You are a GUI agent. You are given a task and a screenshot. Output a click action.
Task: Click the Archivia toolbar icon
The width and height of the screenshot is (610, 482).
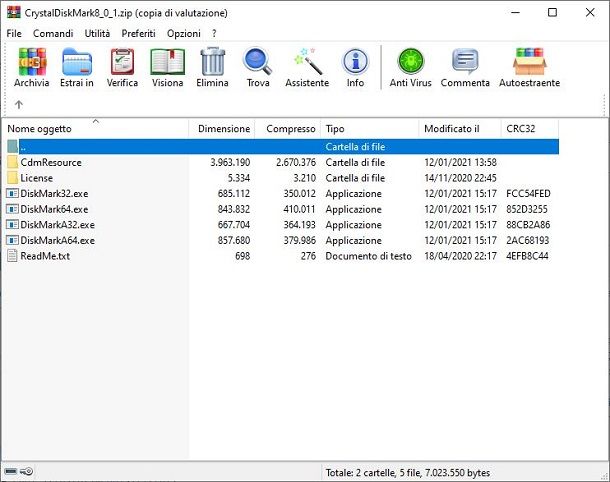tap(32, 61)
